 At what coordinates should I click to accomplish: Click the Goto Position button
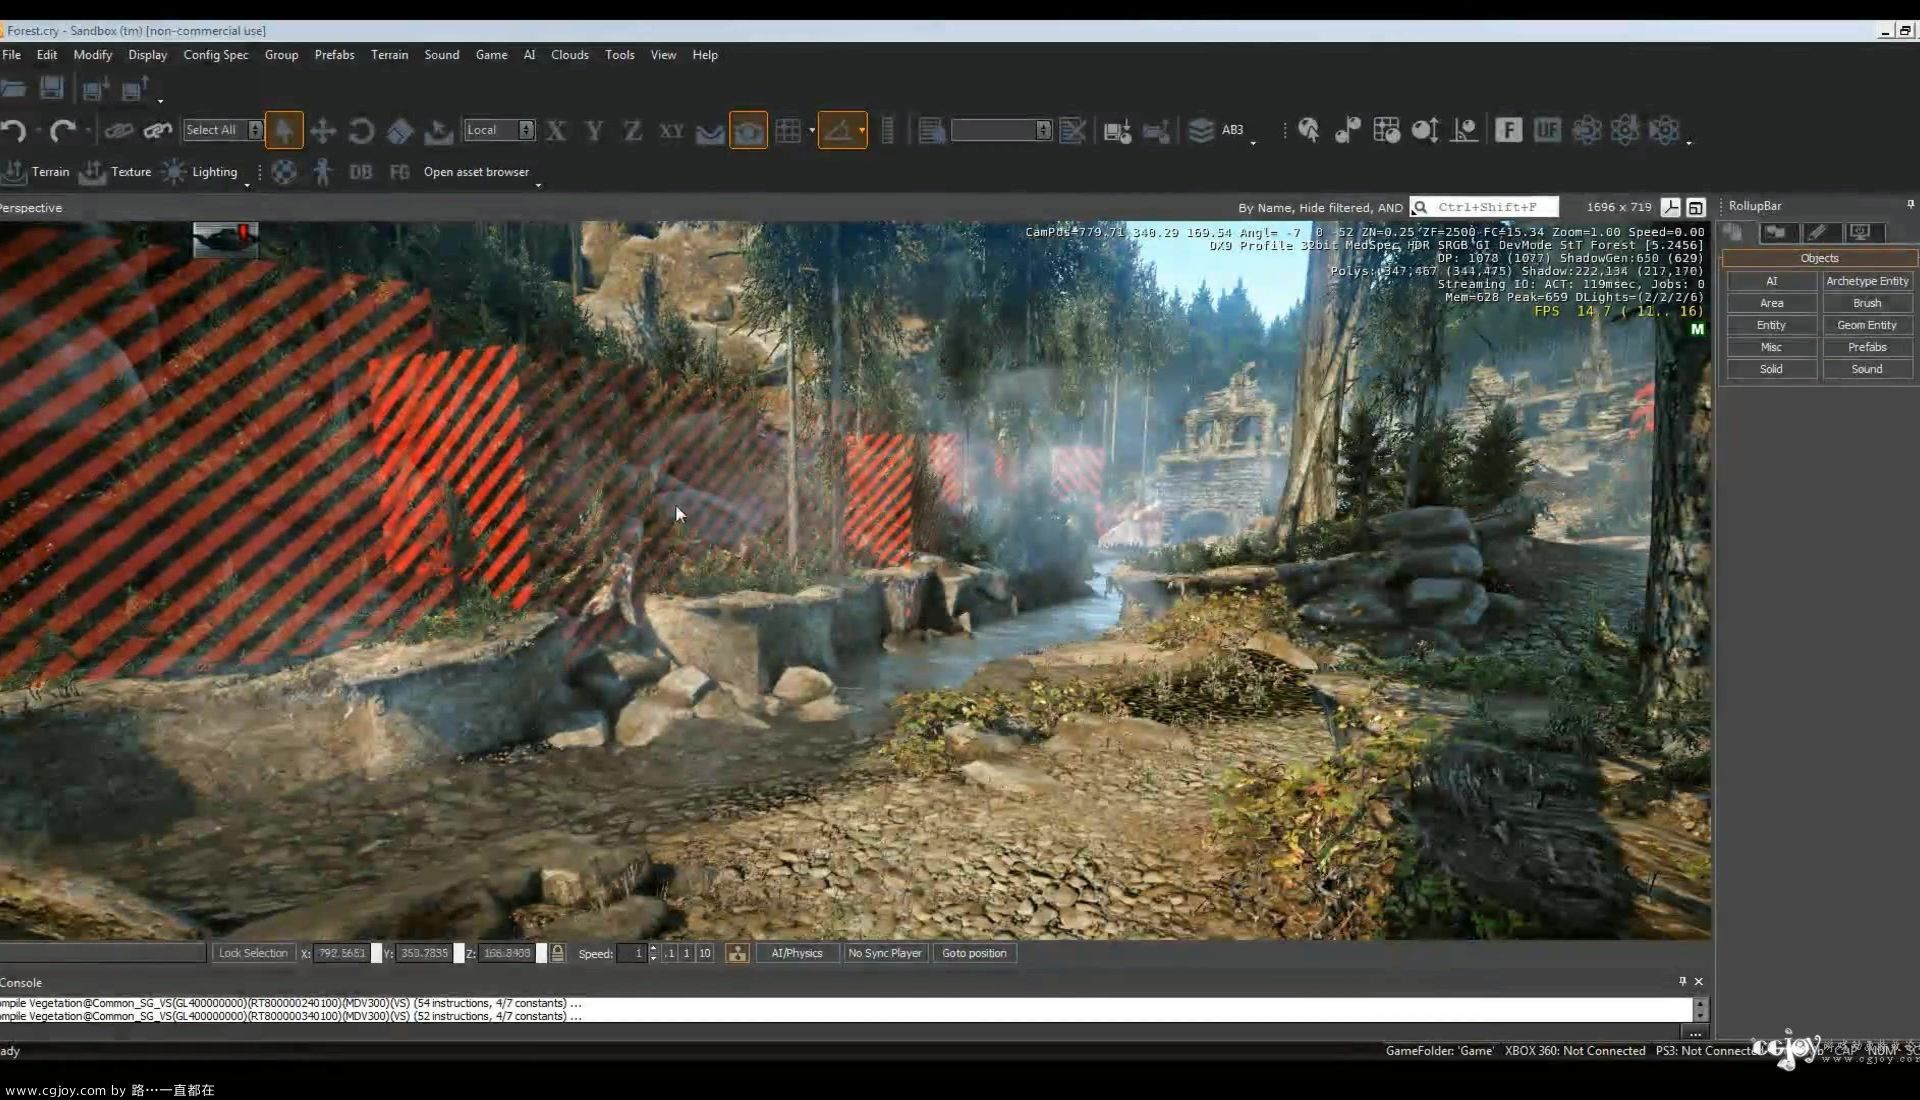975,952
